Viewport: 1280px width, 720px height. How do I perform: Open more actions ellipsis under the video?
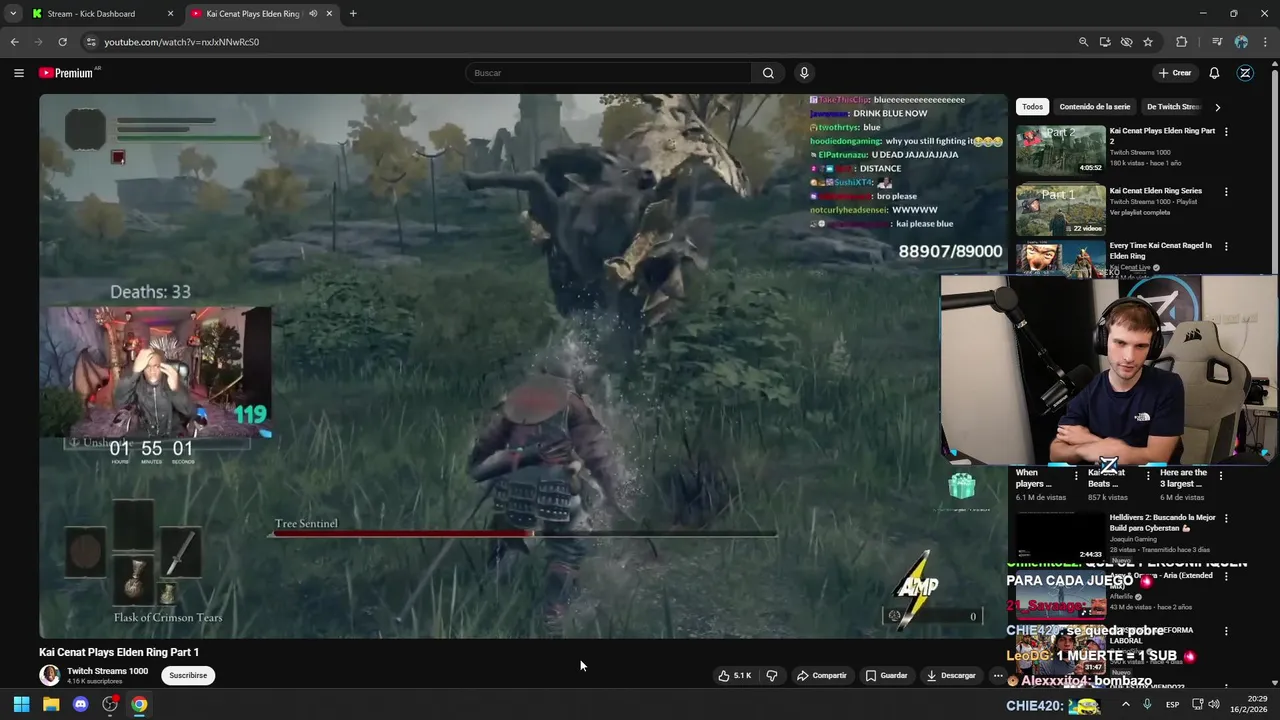pos(997,676)
